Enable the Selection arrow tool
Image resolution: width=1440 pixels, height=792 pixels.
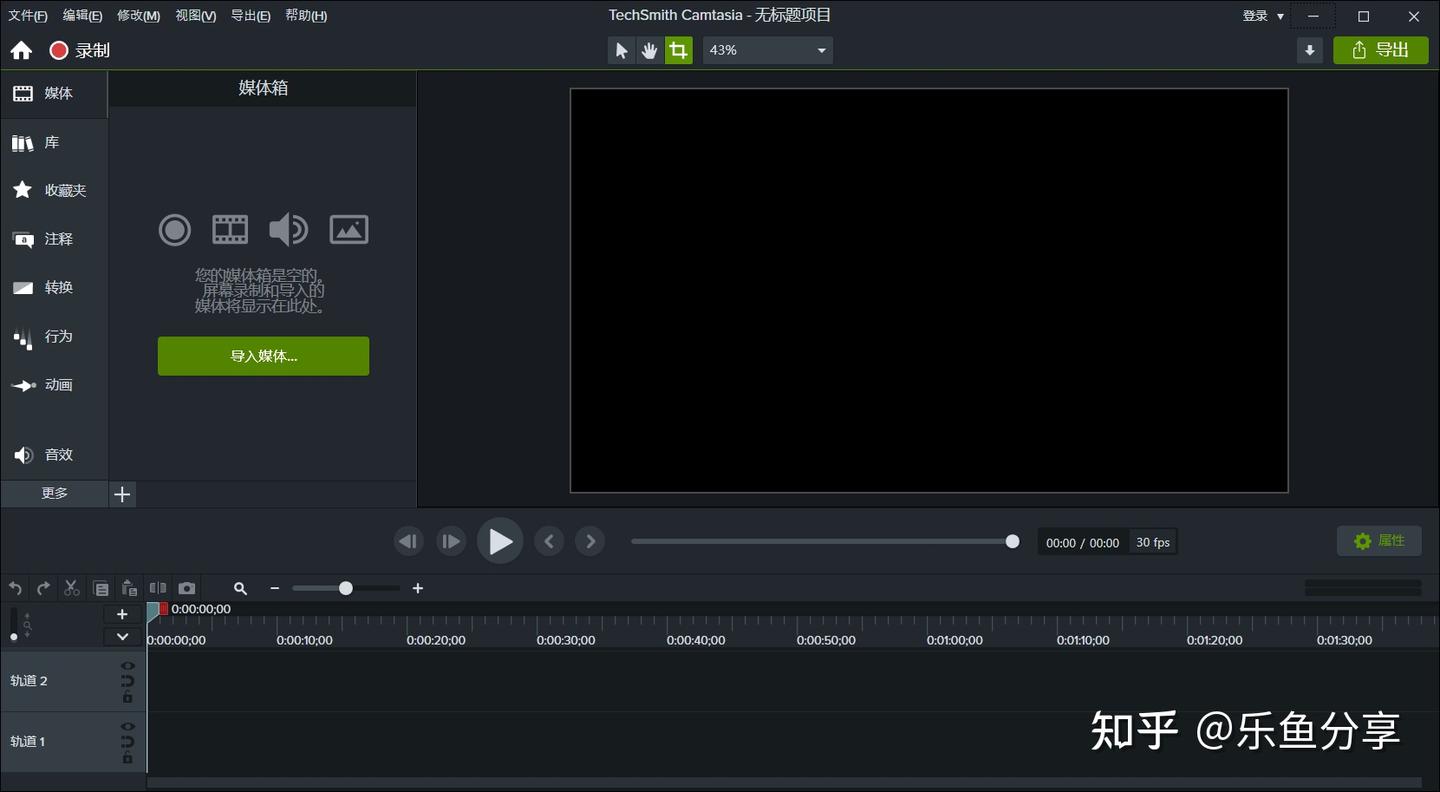pyautogui.click(x=622, y=49)
